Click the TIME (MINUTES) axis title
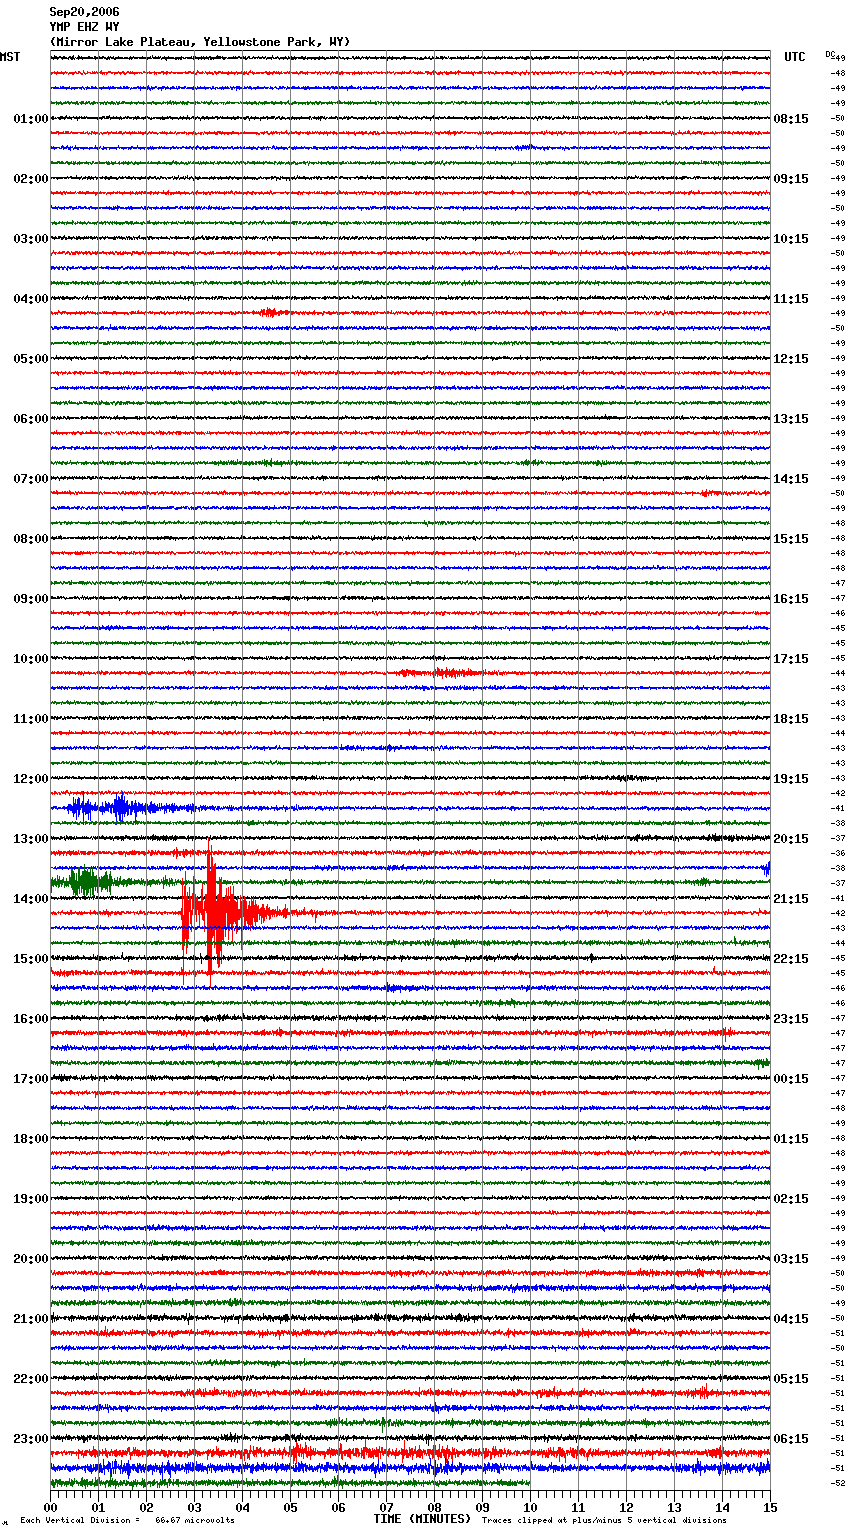Screen dimensions: 850x1534 pyautogui.click(x=422, y=1519)
